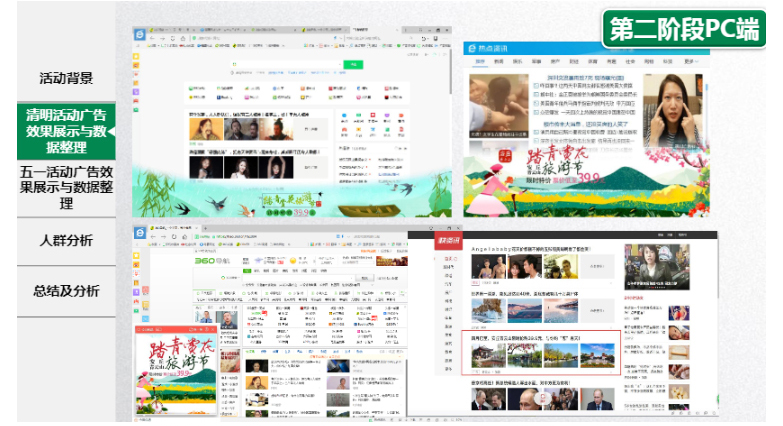
Task: Click the search button beside 360导航 search field
Action: point(365,278)
